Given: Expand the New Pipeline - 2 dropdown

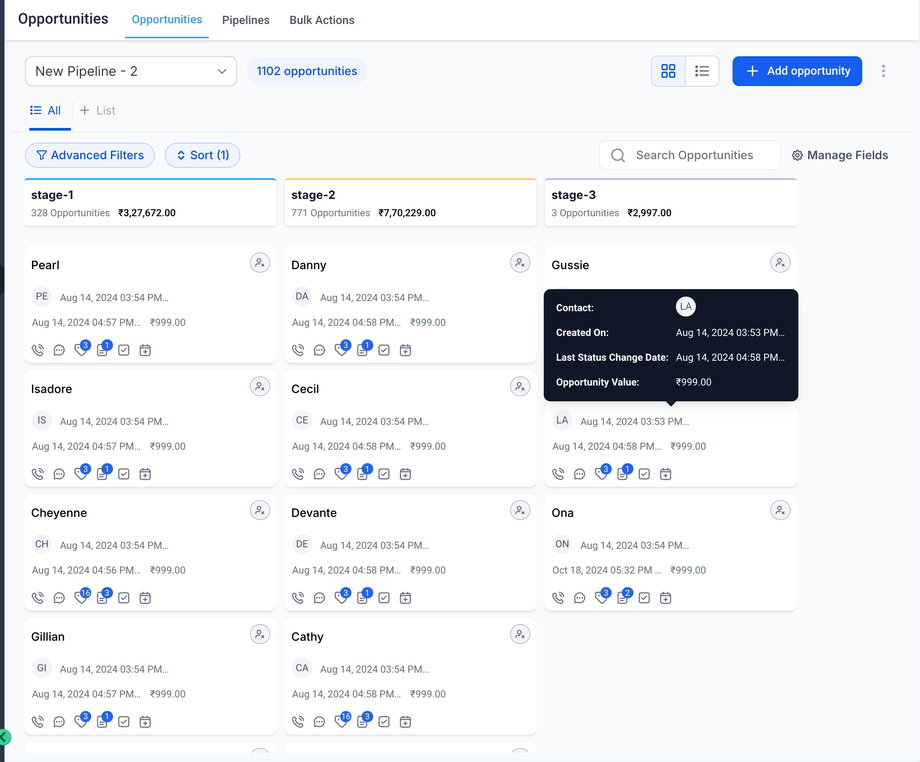Looking at the screenshot, I should (x=131, y=71).
